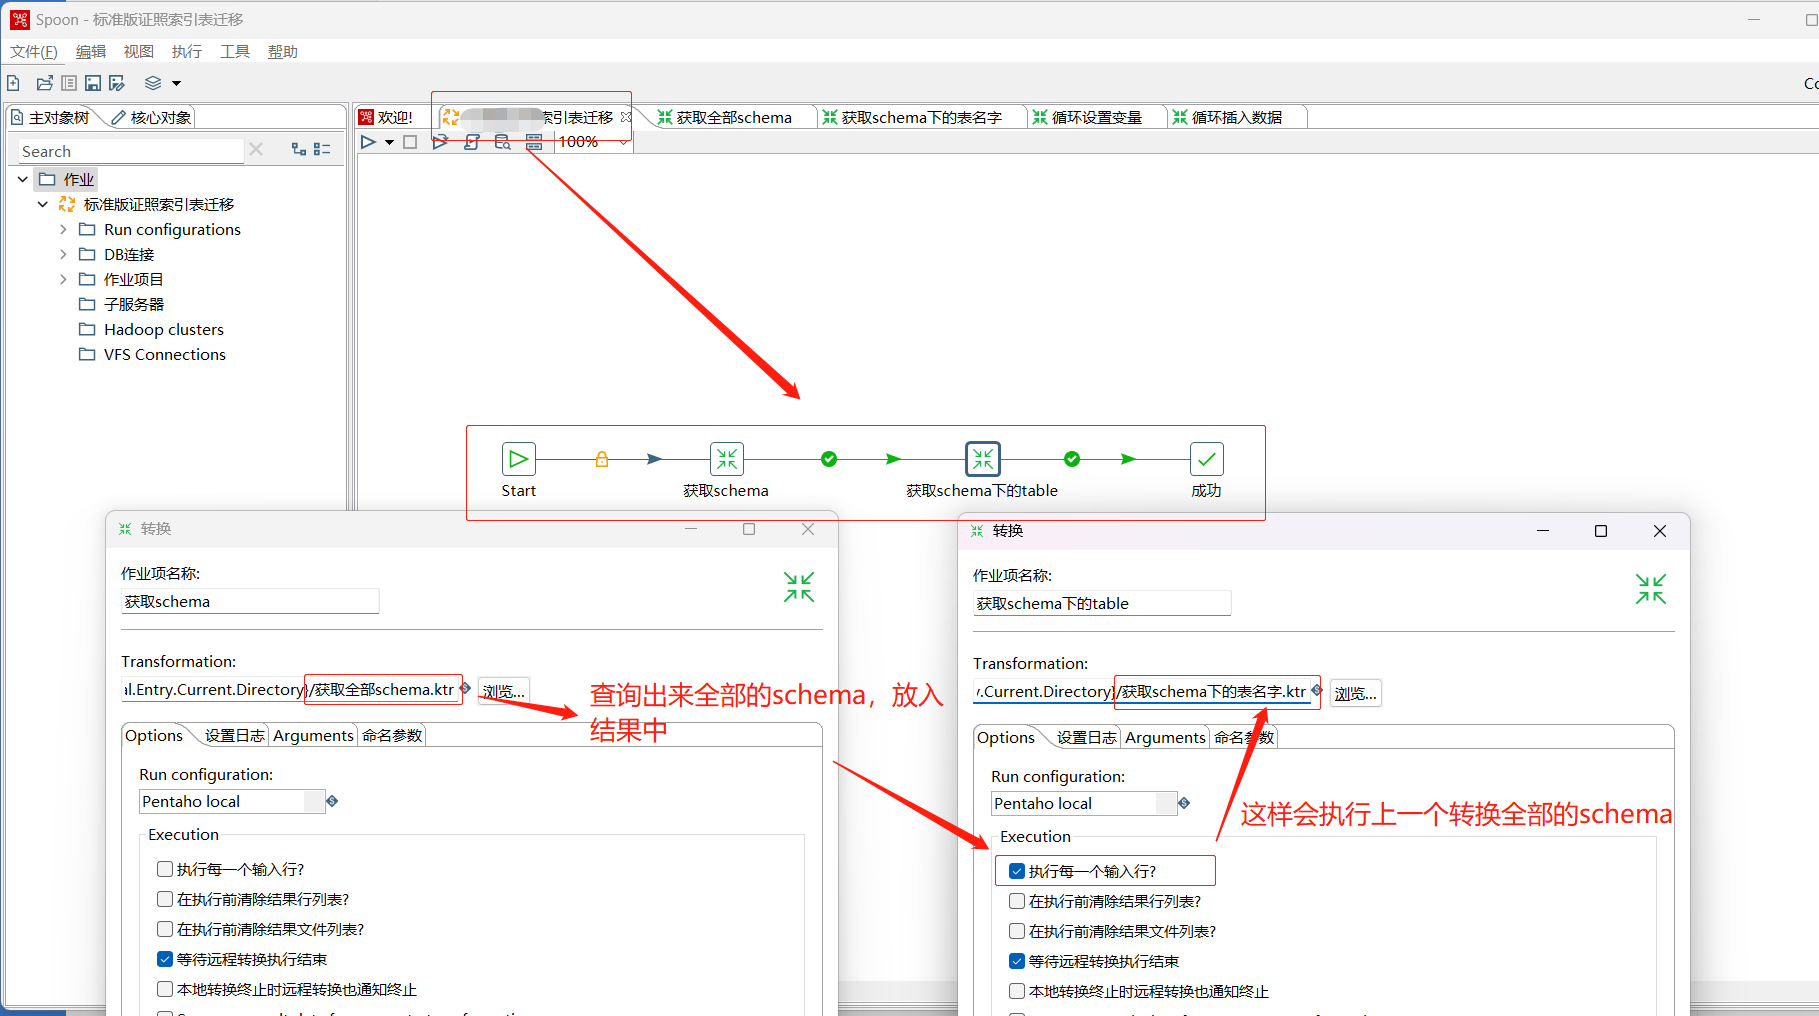Viewport: 1819px width, 1016px height.
Task: Expand the Run configurations folder
Action: click(x=63, y=229)
